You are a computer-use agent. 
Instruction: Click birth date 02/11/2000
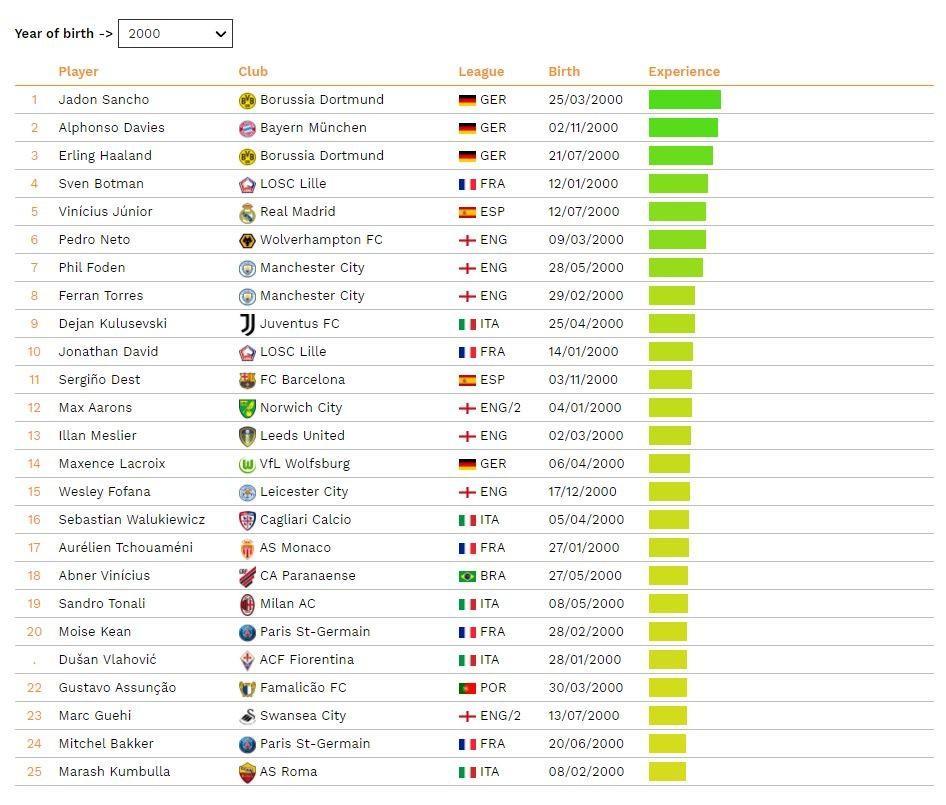coord(583,128)
